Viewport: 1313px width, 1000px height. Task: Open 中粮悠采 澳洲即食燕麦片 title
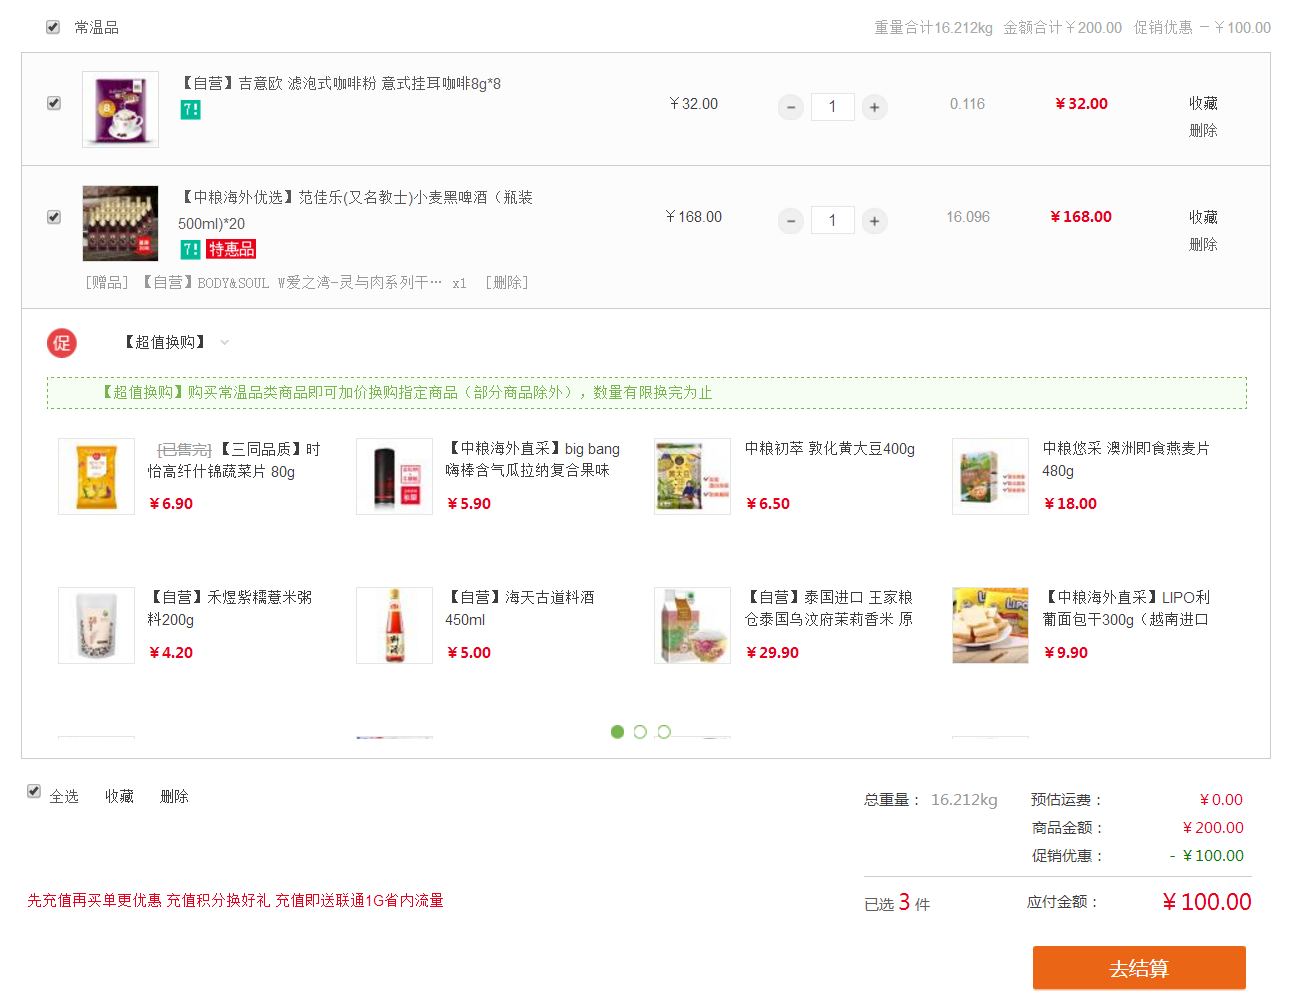[1126, 460]
